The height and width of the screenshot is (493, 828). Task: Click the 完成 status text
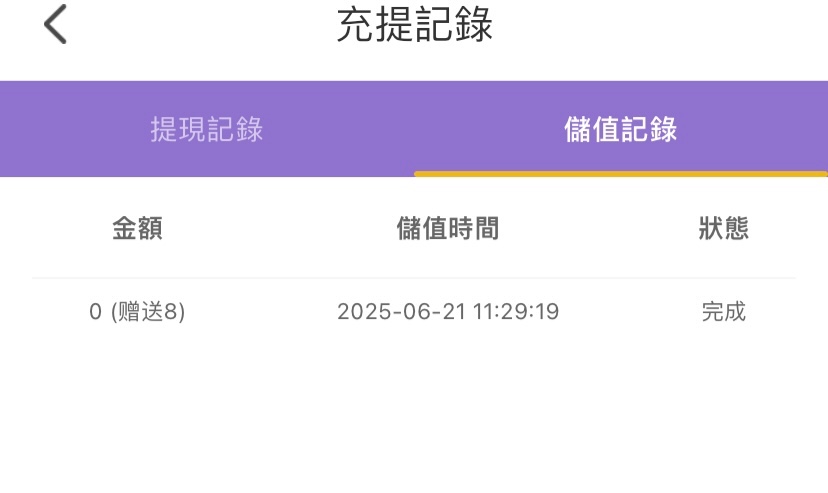(723, 312)
